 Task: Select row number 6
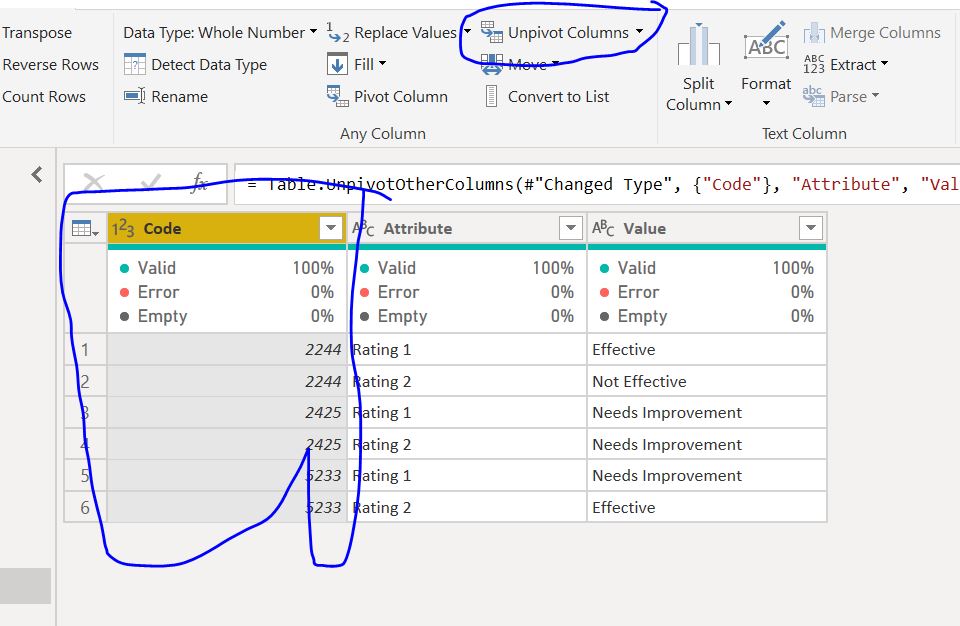click(85, 507)
